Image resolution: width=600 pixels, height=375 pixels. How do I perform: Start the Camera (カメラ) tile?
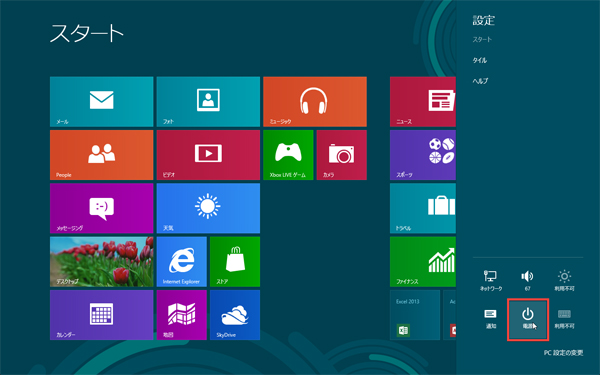(x=342, y=155)
